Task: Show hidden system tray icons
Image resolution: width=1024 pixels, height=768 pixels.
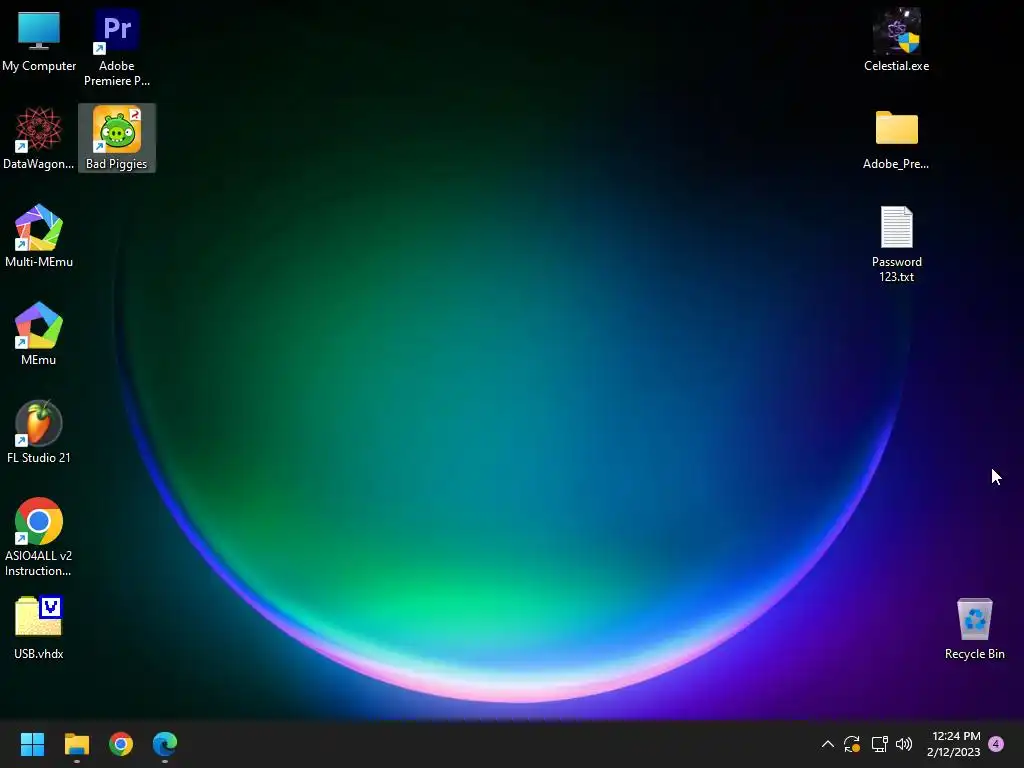Action: [x=827, y=744]
